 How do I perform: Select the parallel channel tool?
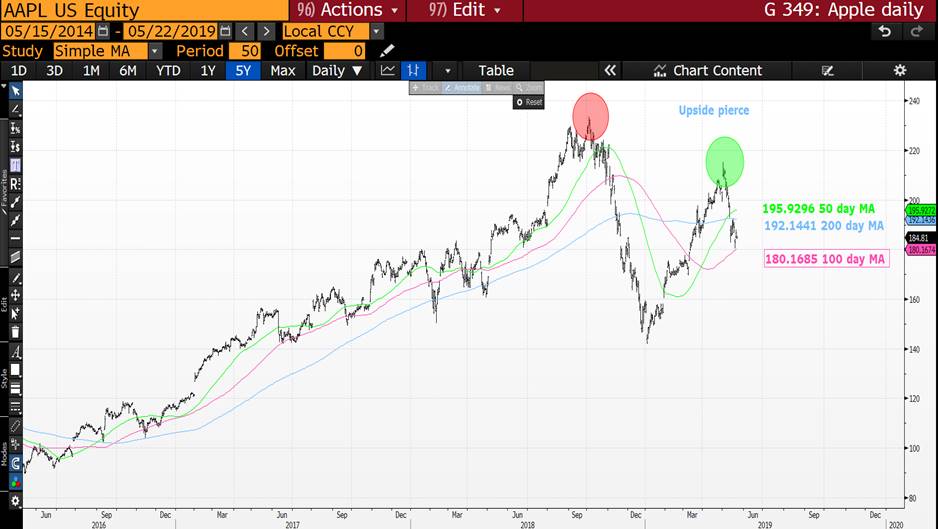pos(16,257)
